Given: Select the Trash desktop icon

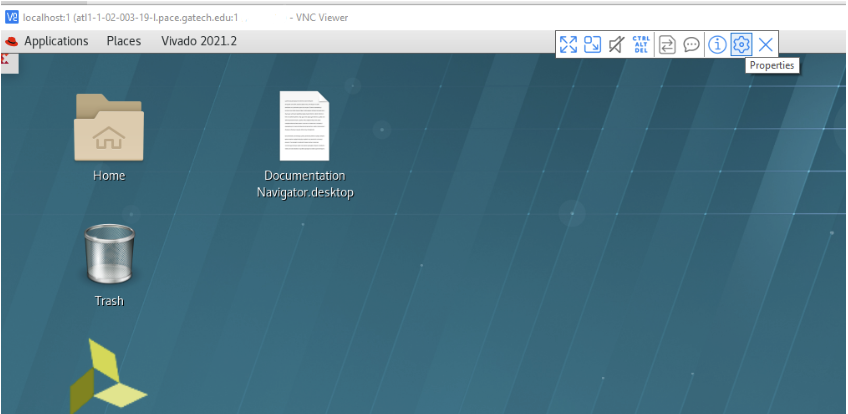Looking at the screenshot, I should pos(109,253).
